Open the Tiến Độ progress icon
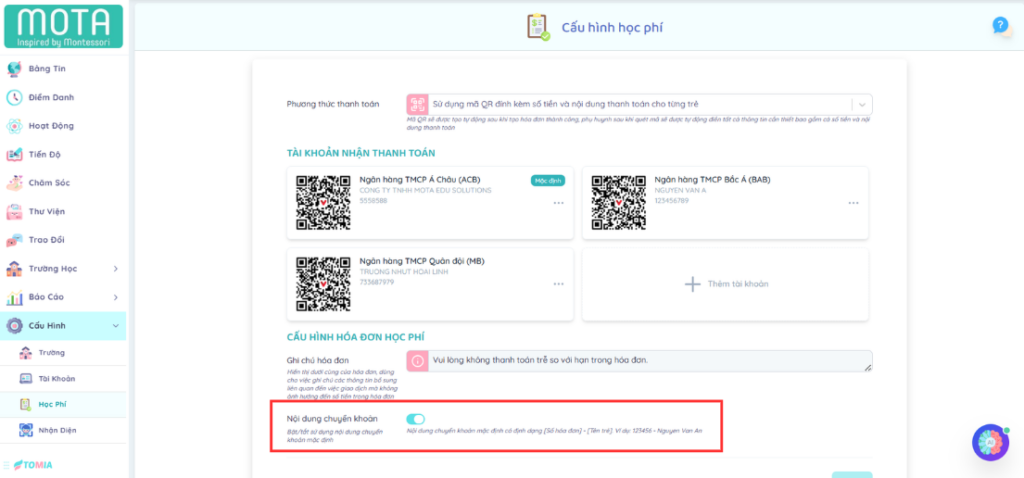 [x=14, y=155]
